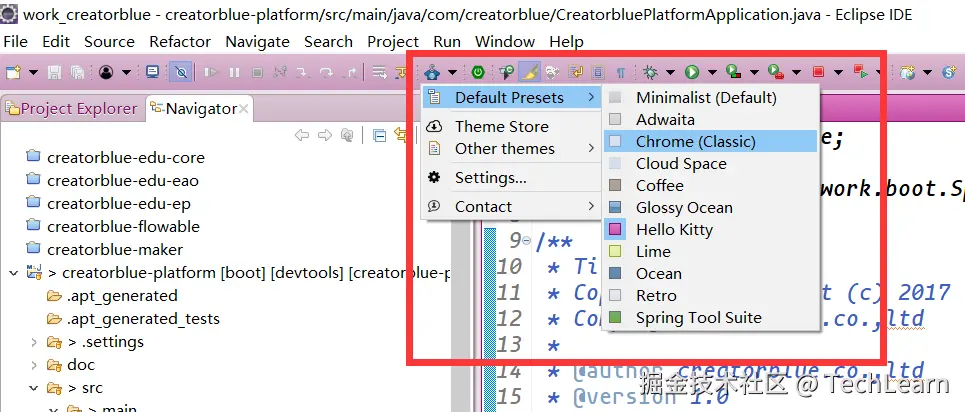Click the Step Over icon
This screenshot has width=965, height=412.
pyautogui.click(x=326, y=73)
